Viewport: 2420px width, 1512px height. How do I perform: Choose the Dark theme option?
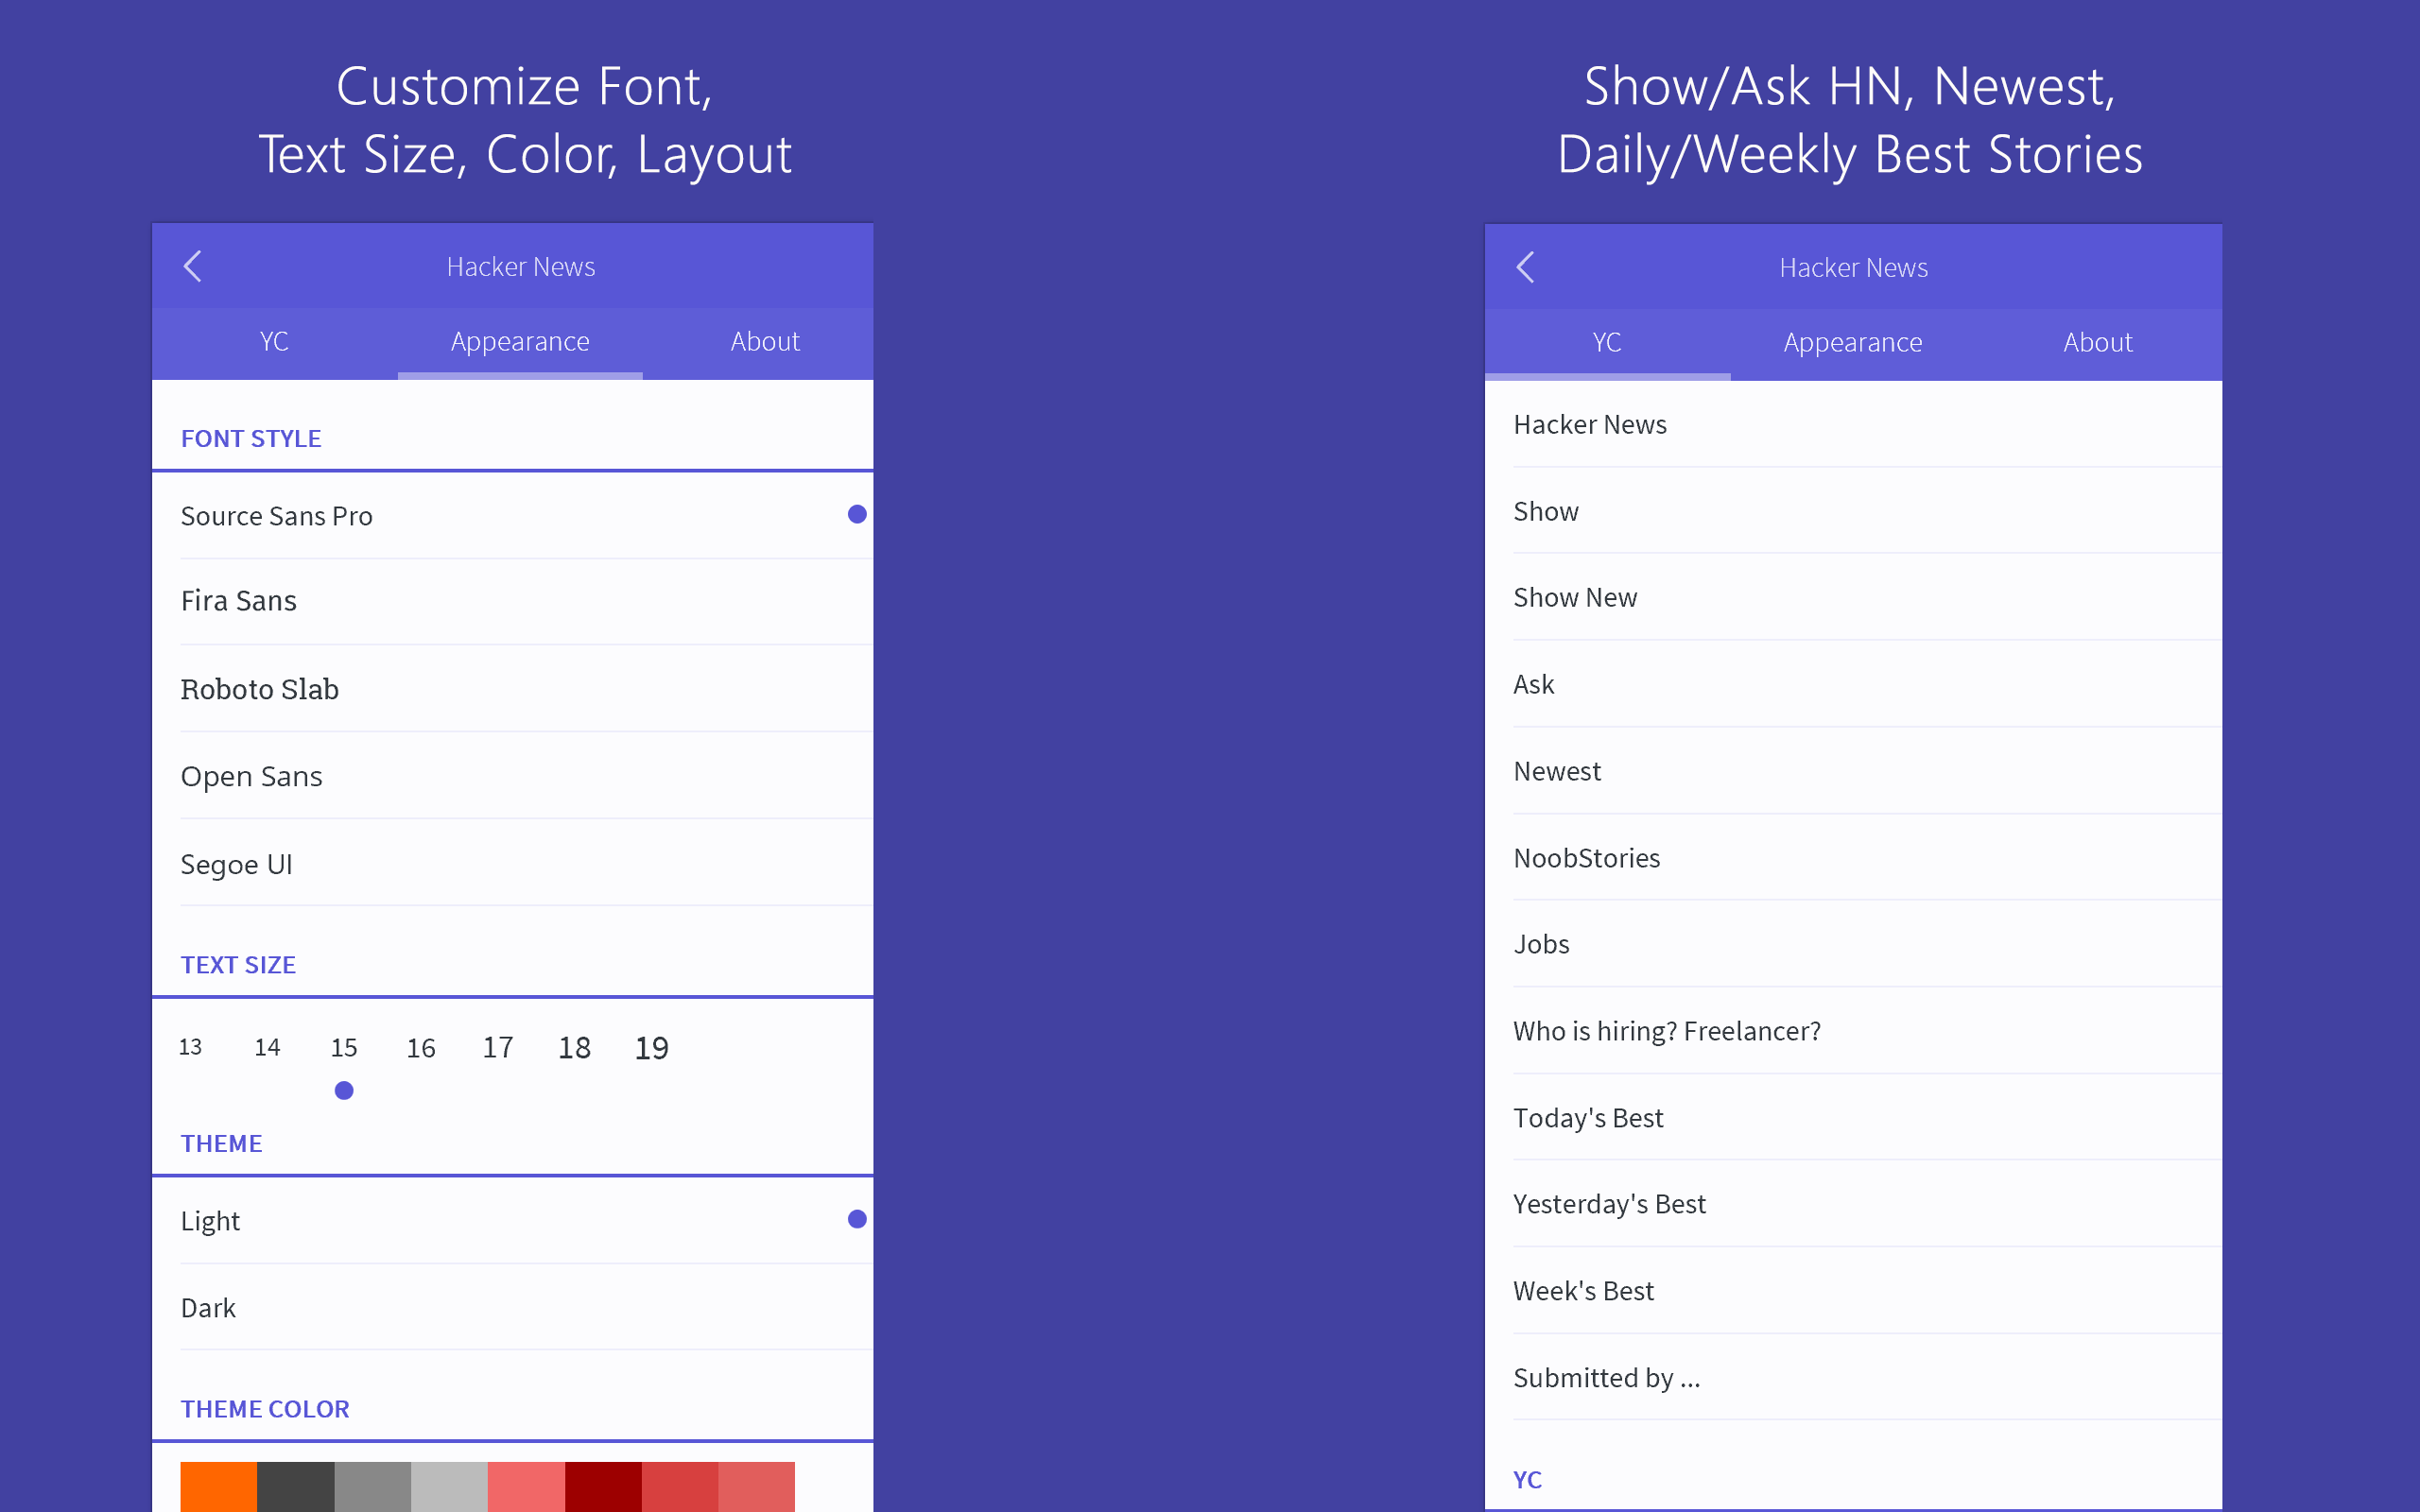(x=208, y=1308)
